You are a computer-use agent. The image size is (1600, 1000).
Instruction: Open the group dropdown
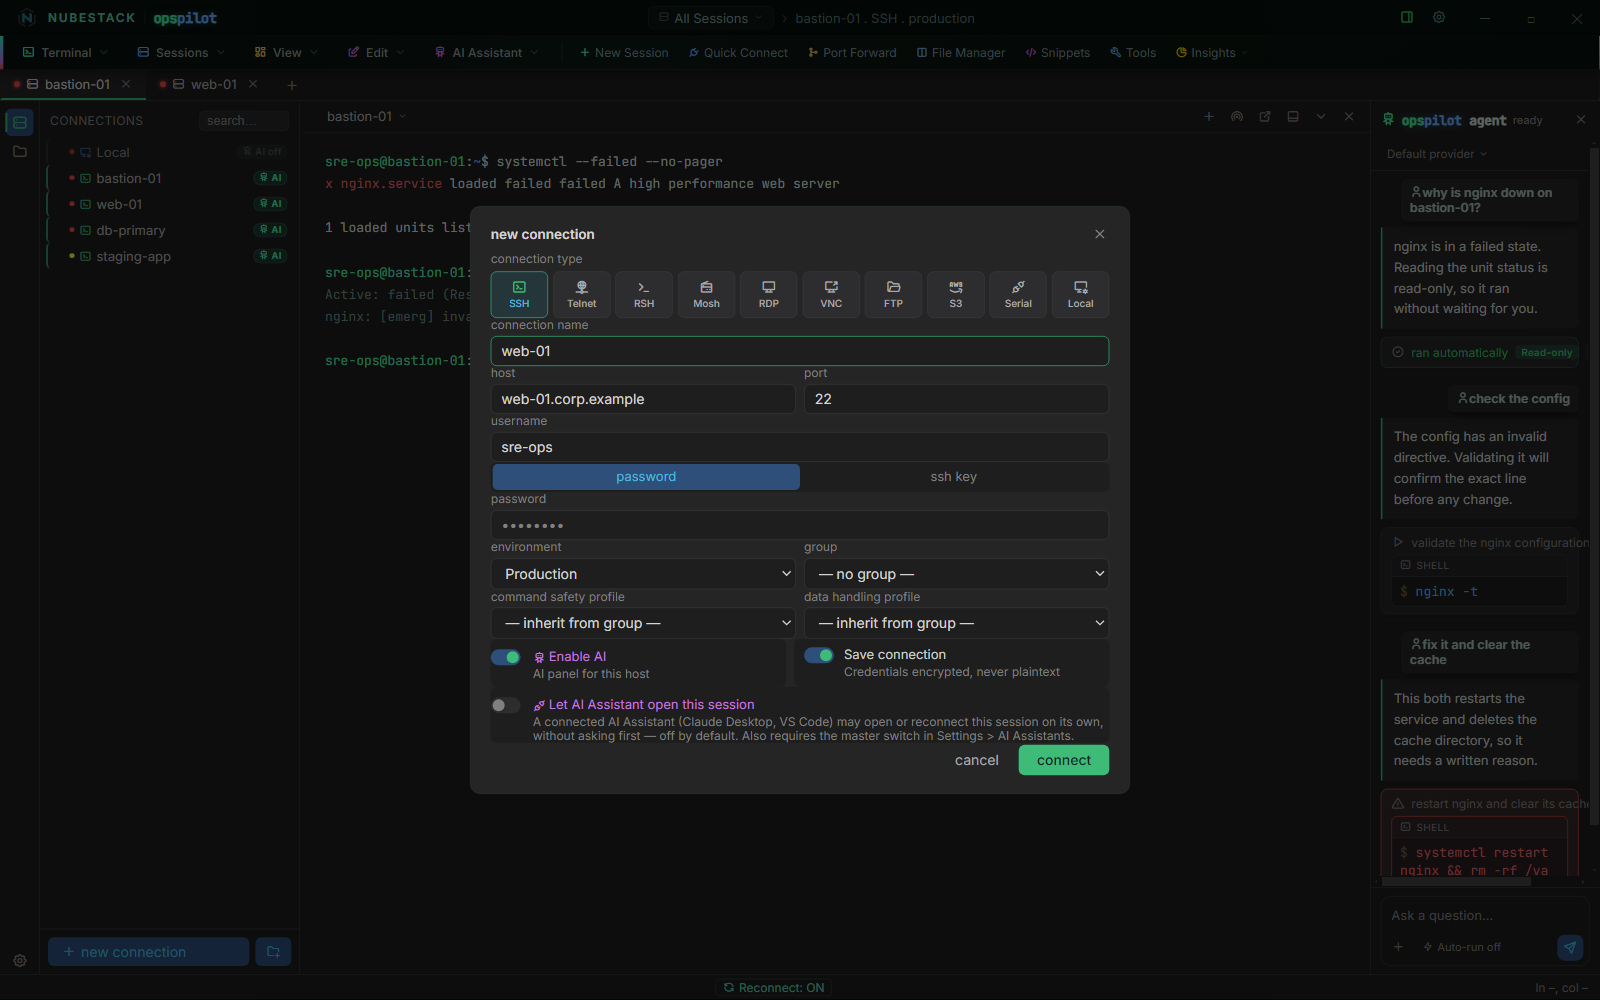coord(956,574)
